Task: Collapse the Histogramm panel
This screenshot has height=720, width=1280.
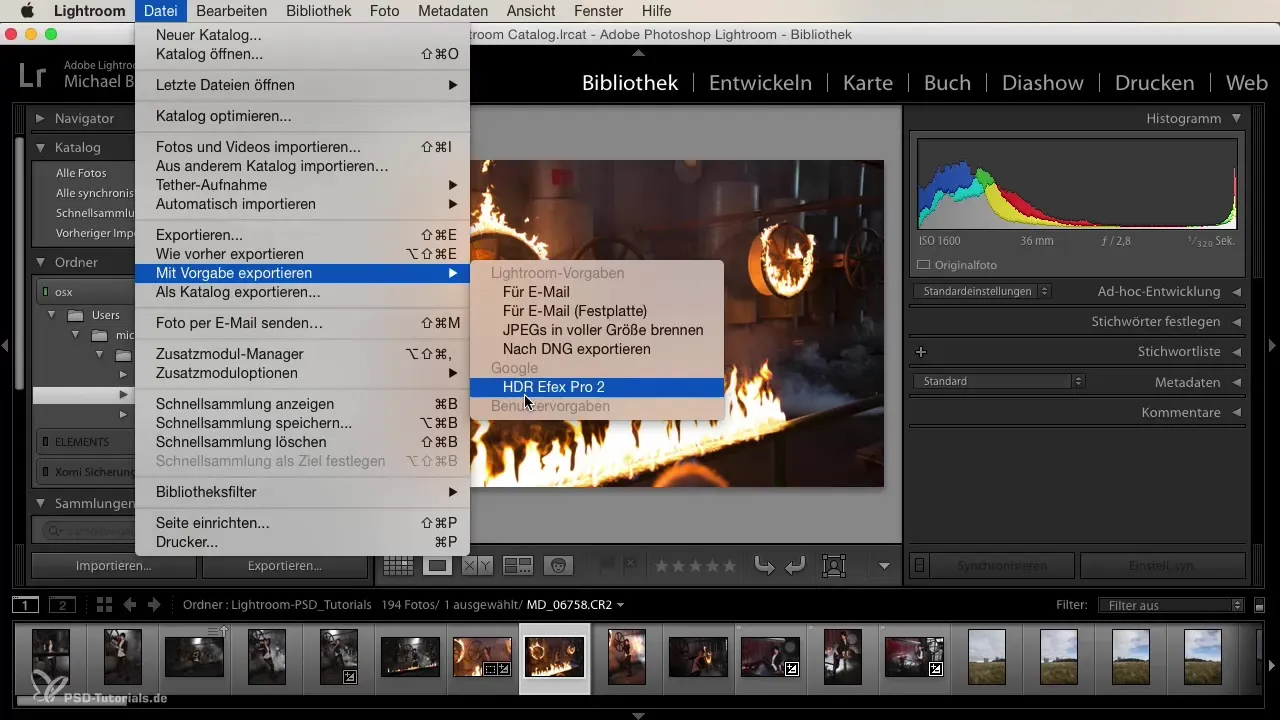Action: [x=1237, y=118]
